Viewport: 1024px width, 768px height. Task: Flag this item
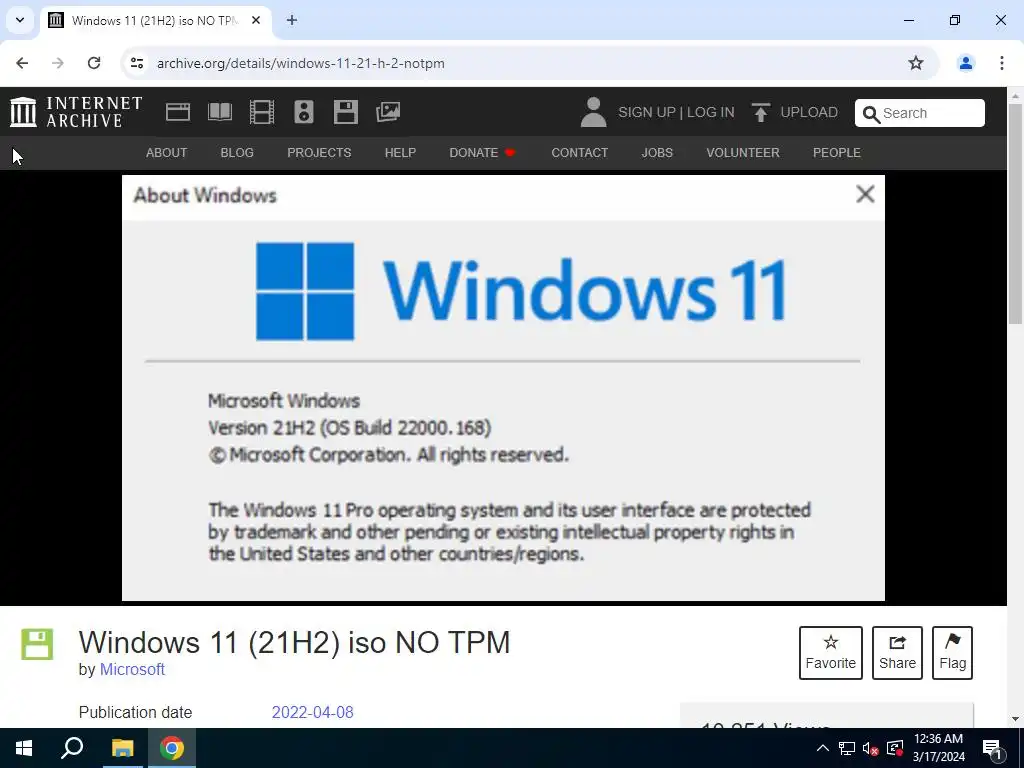952,653
